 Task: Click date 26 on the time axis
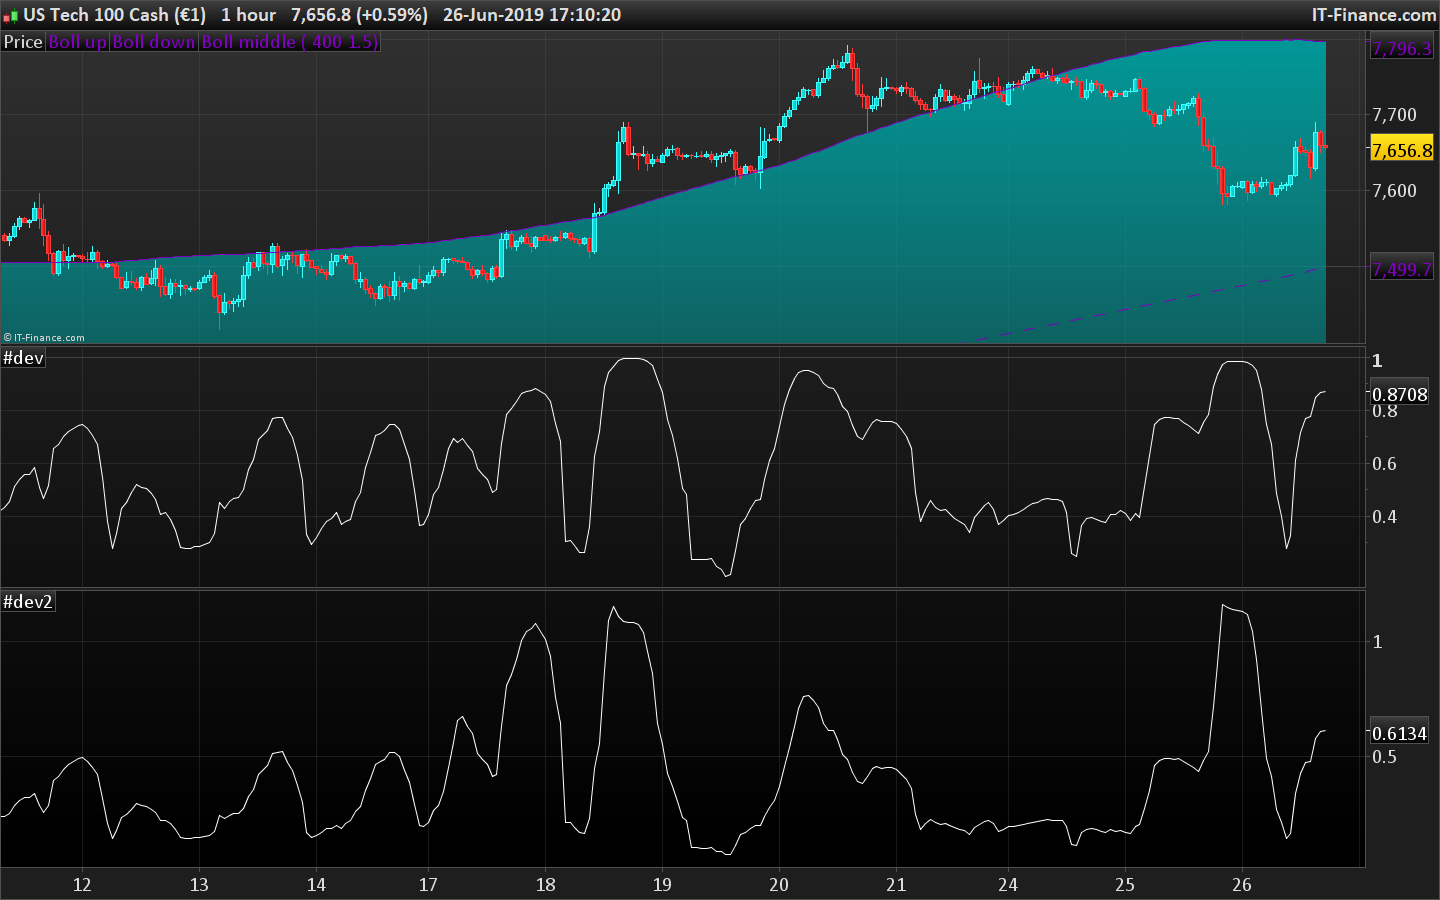pos(1242,884)
